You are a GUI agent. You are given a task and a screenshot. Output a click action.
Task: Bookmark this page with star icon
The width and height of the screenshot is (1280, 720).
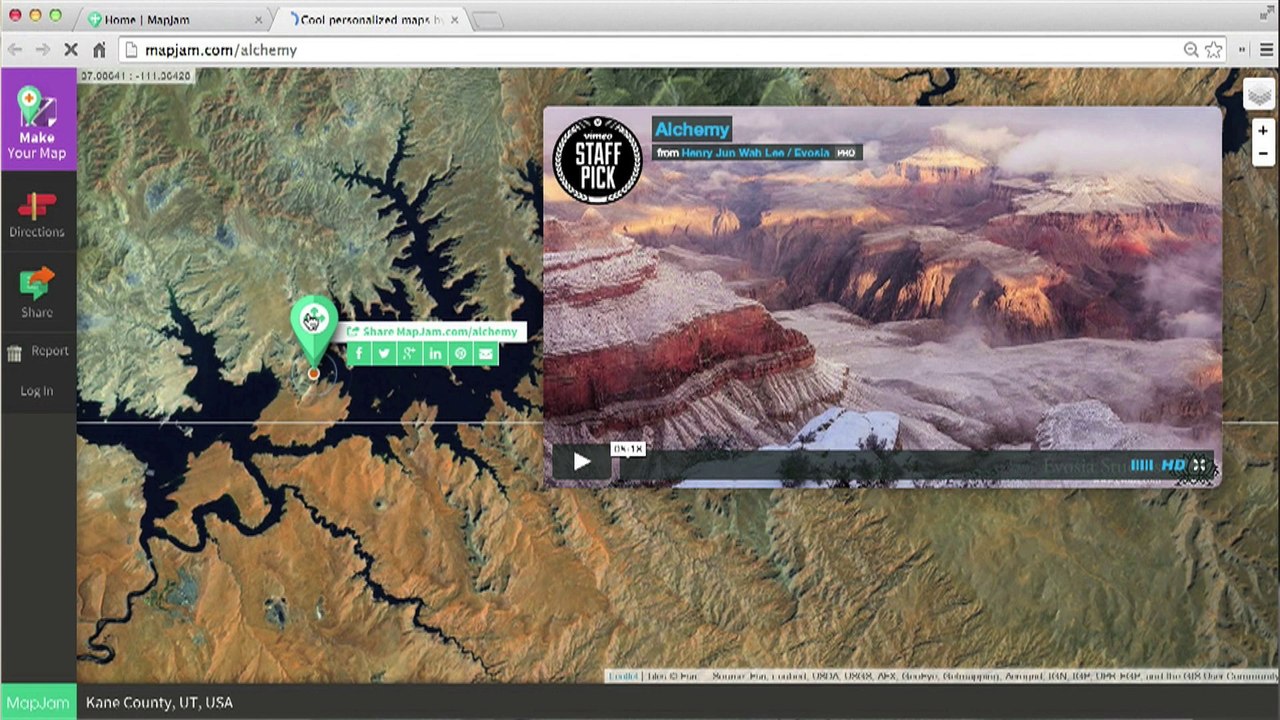click(x=1214, y=50)
